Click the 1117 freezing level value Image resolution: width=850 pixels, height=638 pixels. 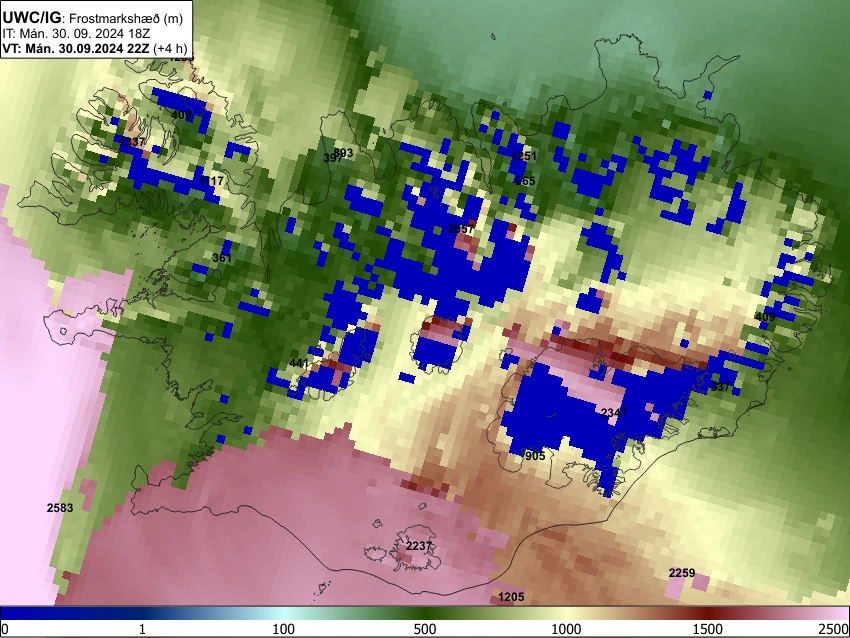[211, 181]
